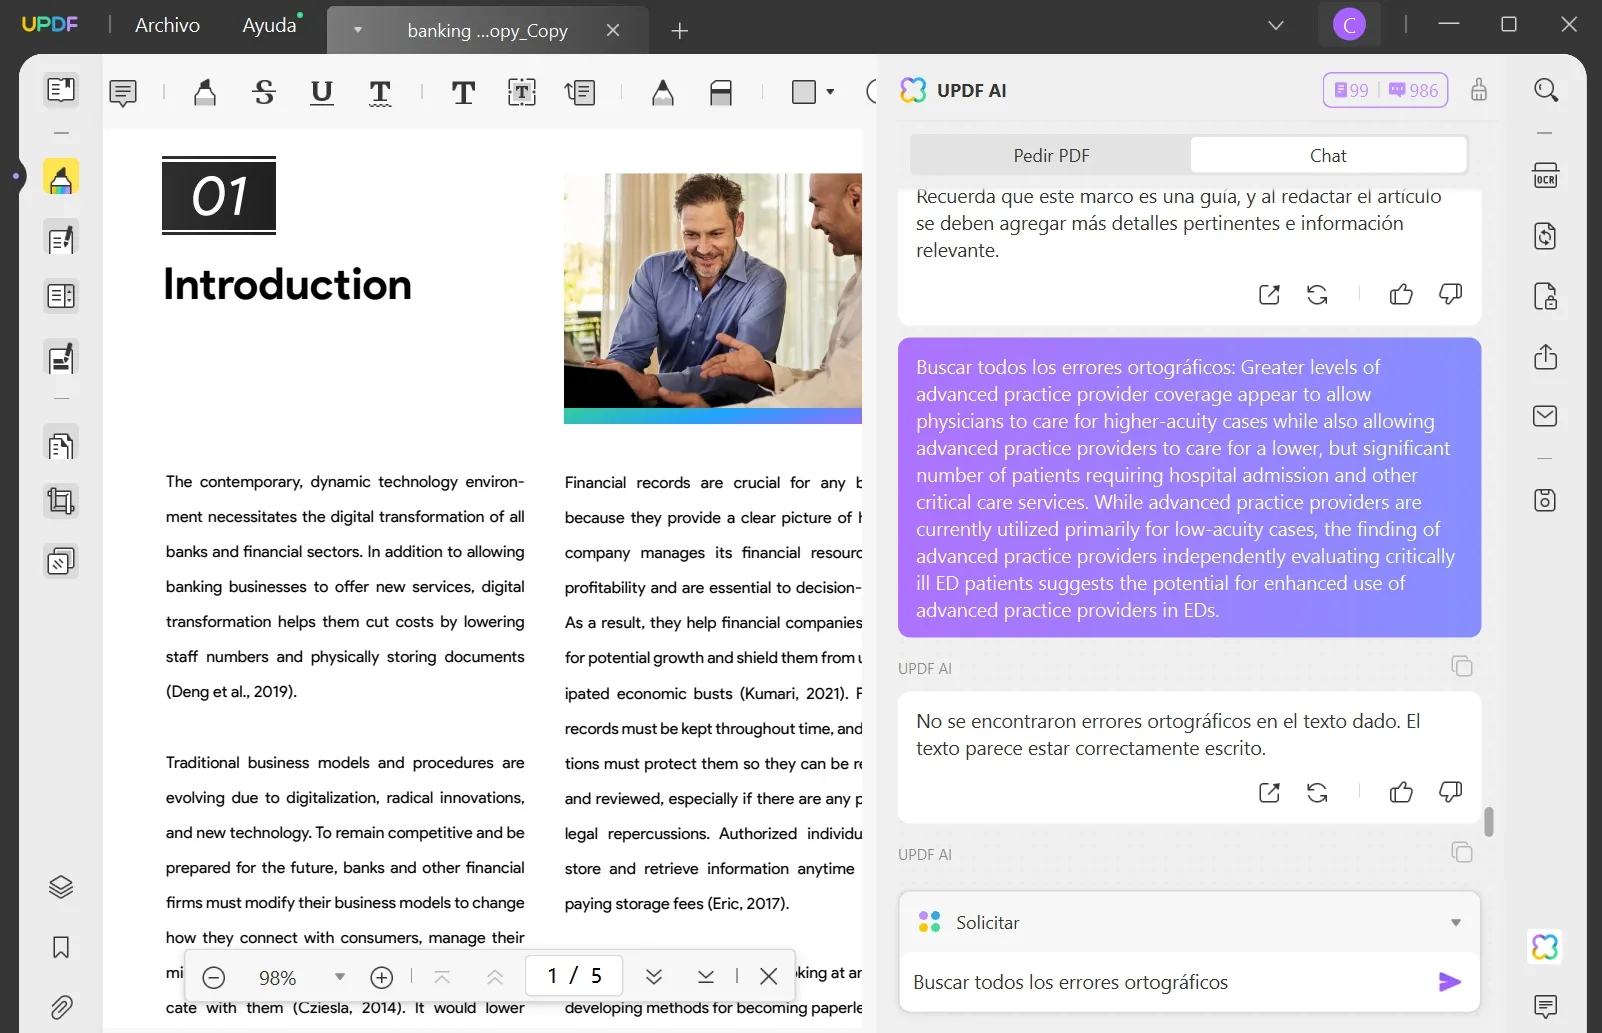Viewport: 1602px width, 1033px height.
Task: Expand the title bar chevron dropdown
Action: tap(1276, 25)
